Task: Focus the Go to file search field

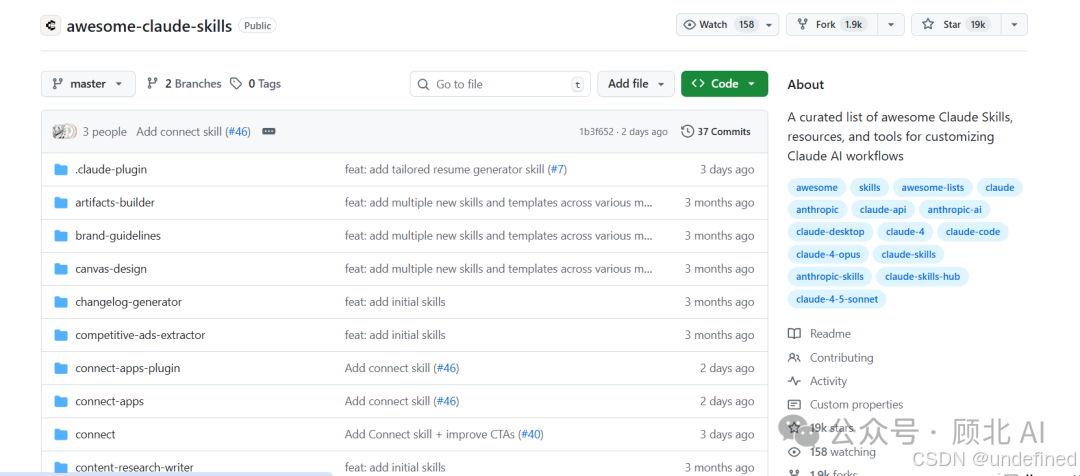Action: (x=500, y=84)
